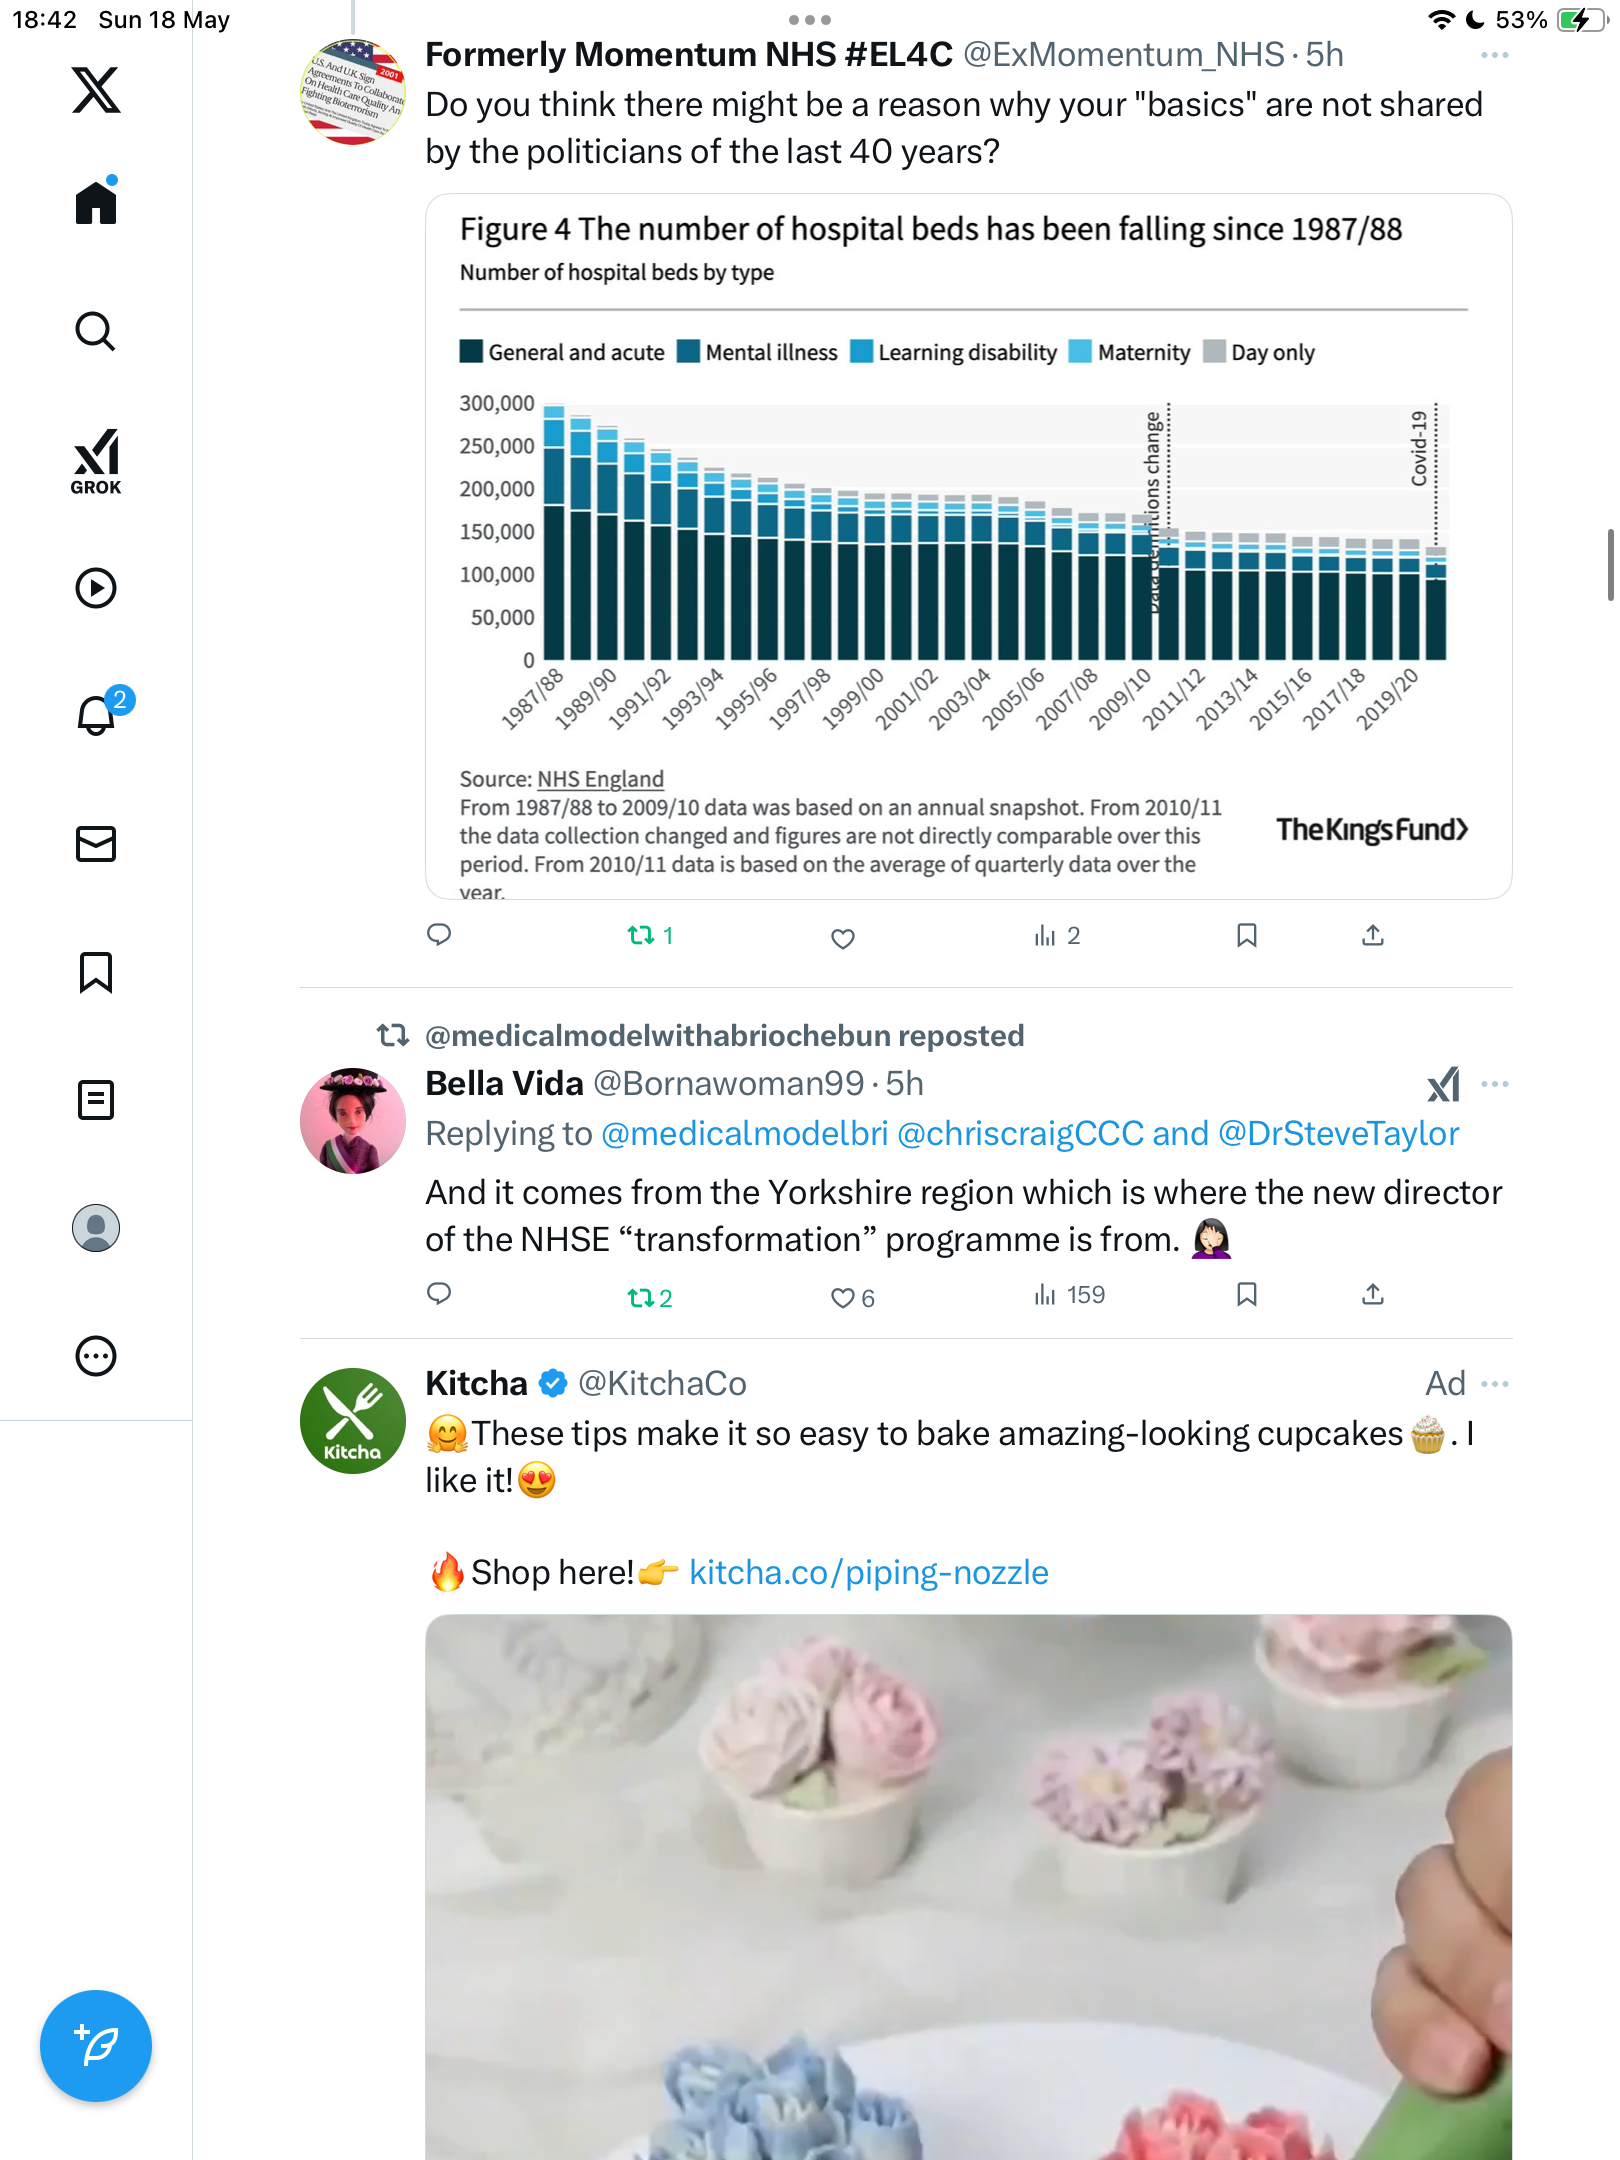1620x2160 pixels.
Task: Open Messages envelope icon
Action: [x=96, y=843]
